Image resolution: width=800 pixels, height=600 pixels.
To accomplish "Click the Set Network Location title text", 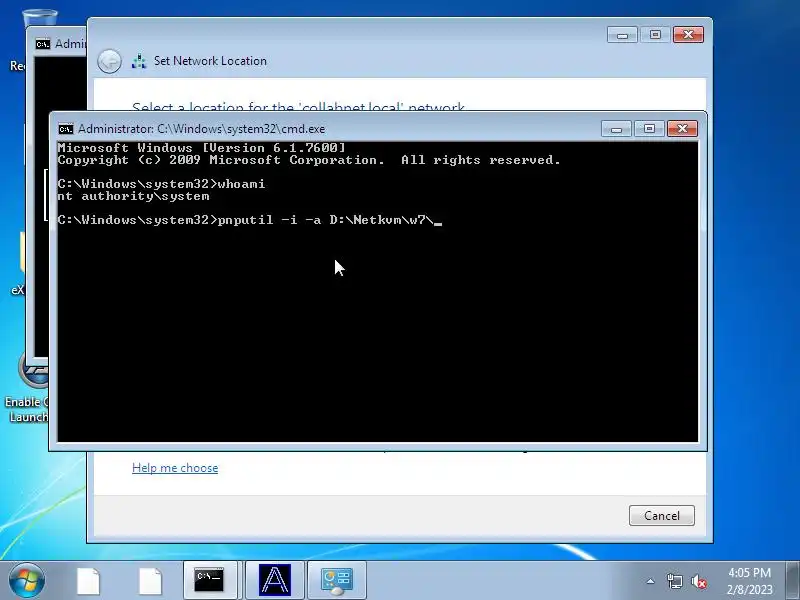I will tap(210, 61).
